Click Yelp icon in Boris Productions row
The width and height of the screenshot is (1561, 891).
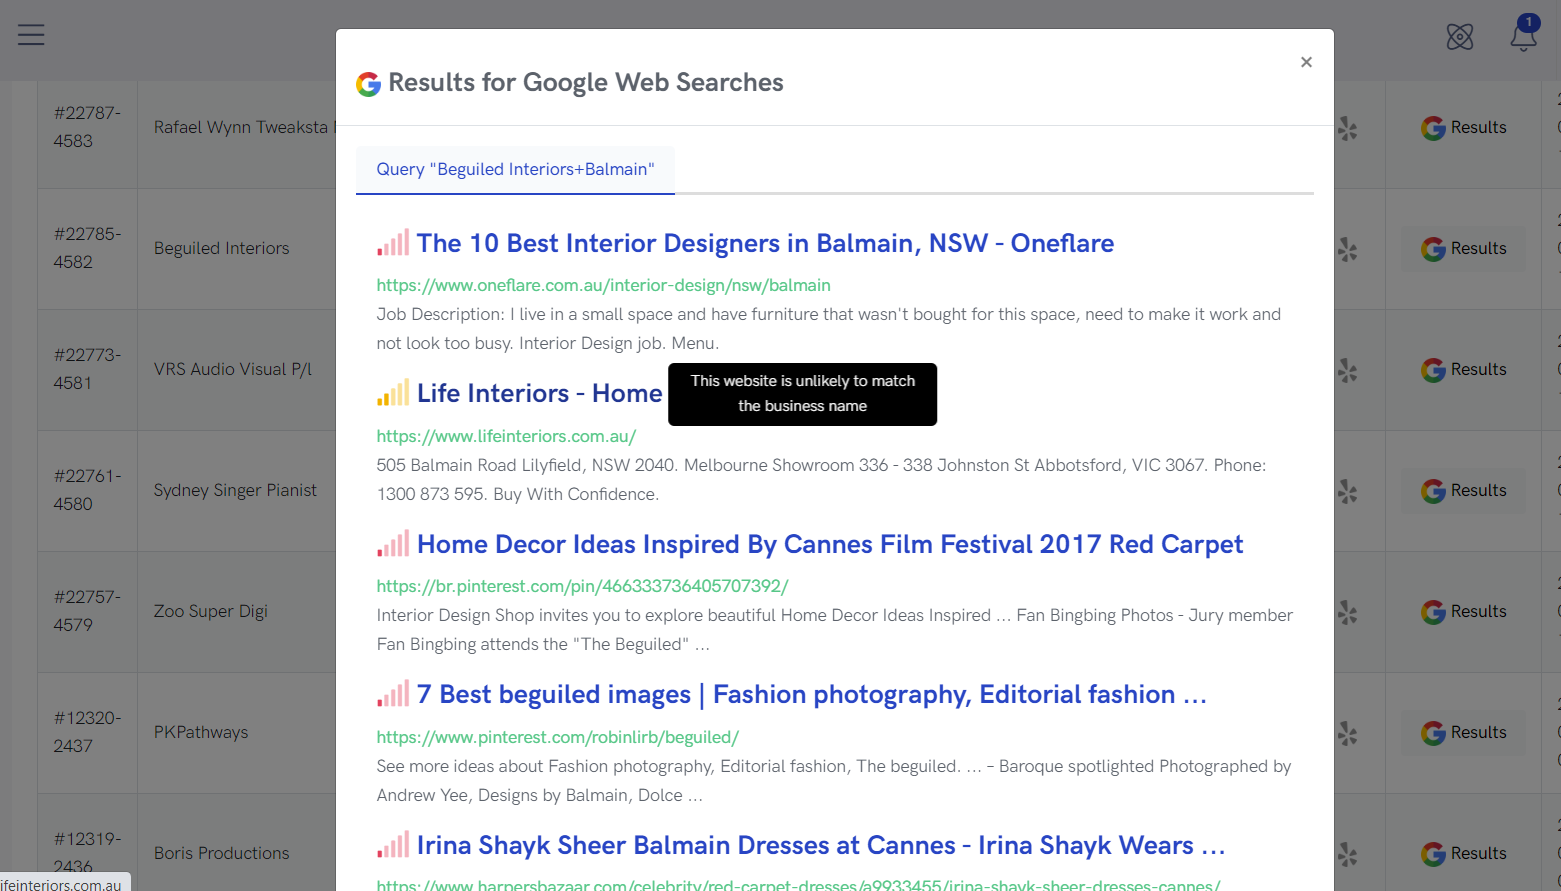point(1348,855)
